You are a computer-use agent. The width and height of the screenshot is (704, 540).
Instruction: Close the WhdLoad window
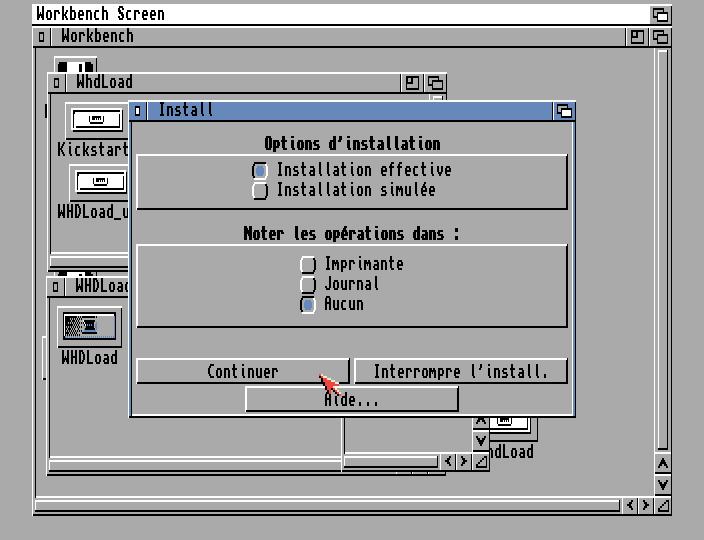56,83
